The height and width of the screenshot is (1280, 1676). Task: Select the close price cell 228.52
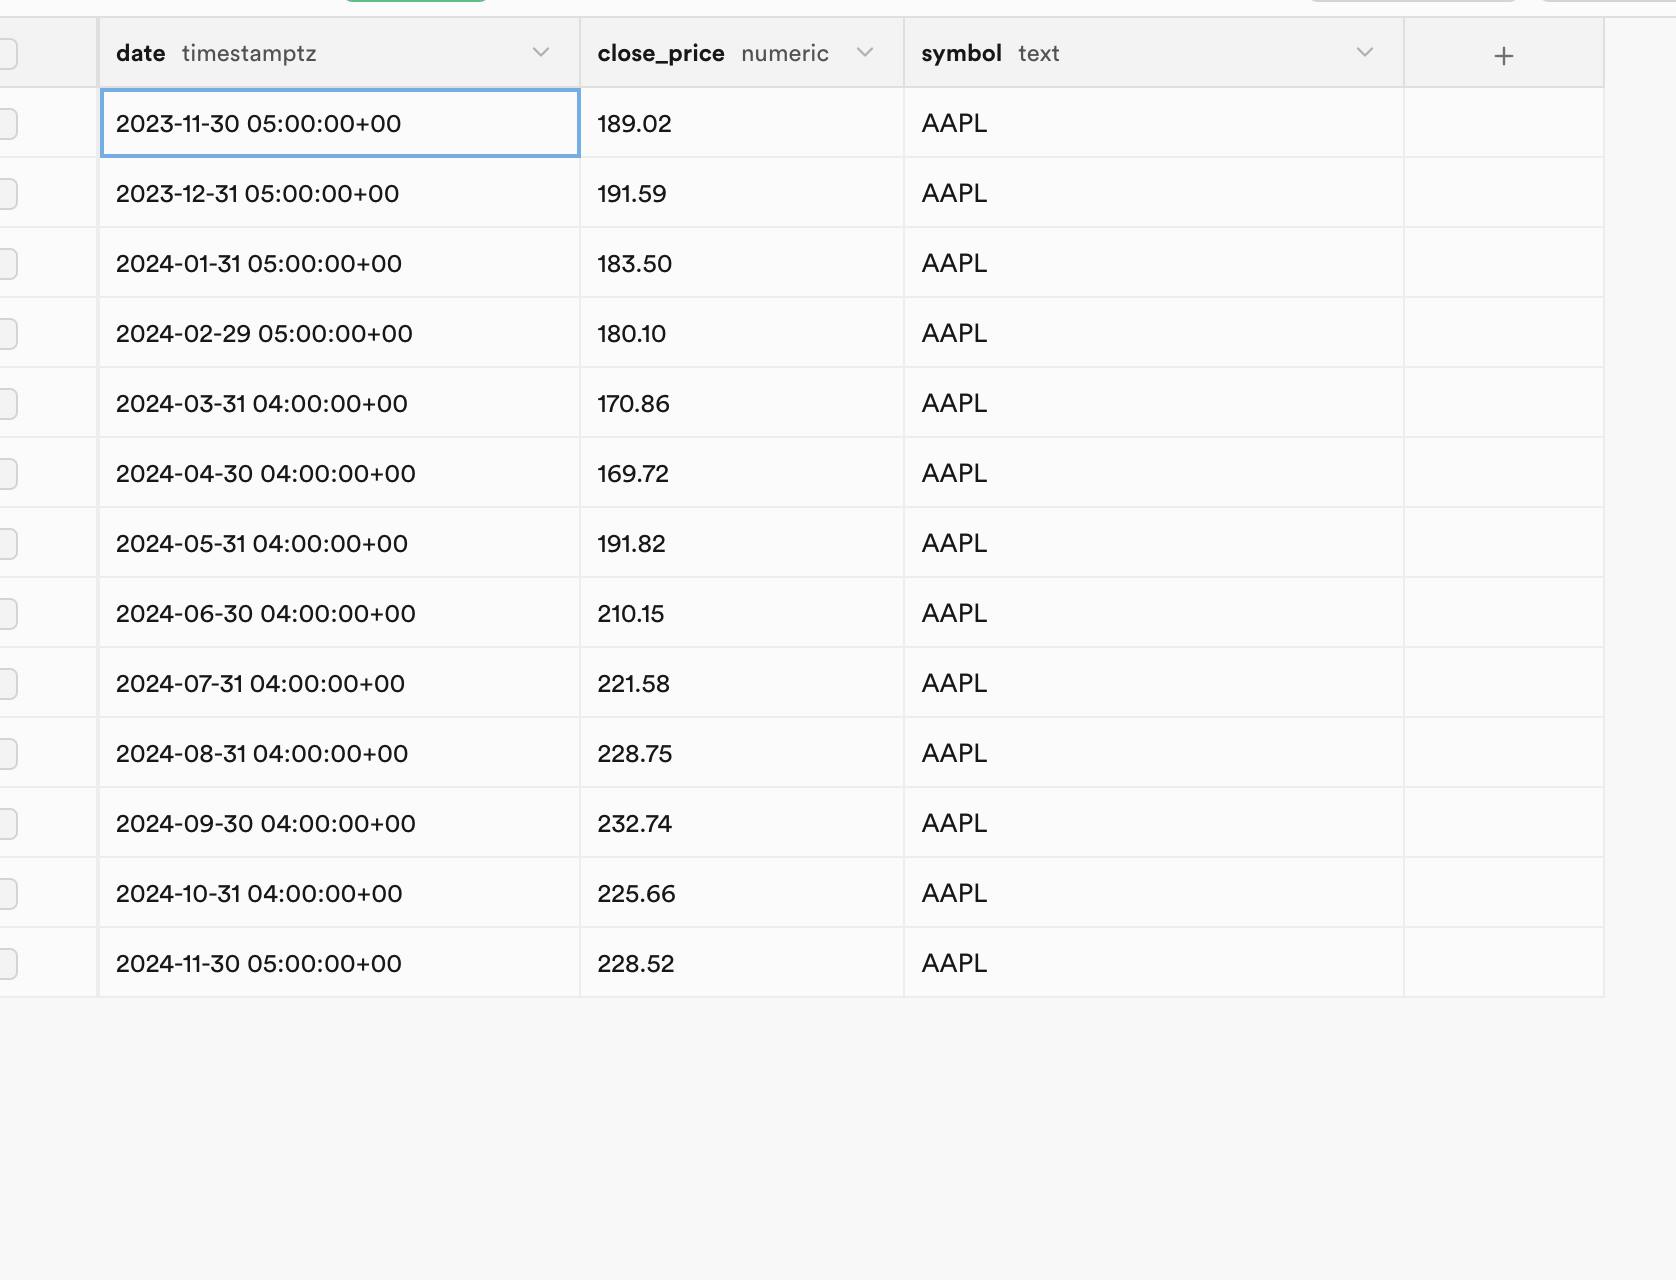[740, 963]
